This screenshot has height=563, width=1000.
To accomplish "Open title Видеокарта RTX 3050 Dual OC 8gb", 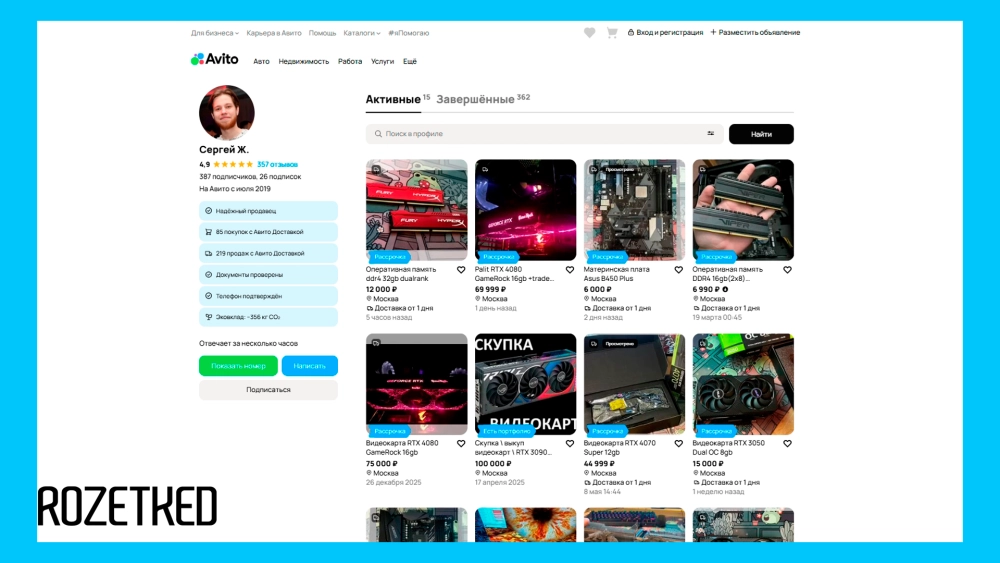I will [x=728, y=448].
